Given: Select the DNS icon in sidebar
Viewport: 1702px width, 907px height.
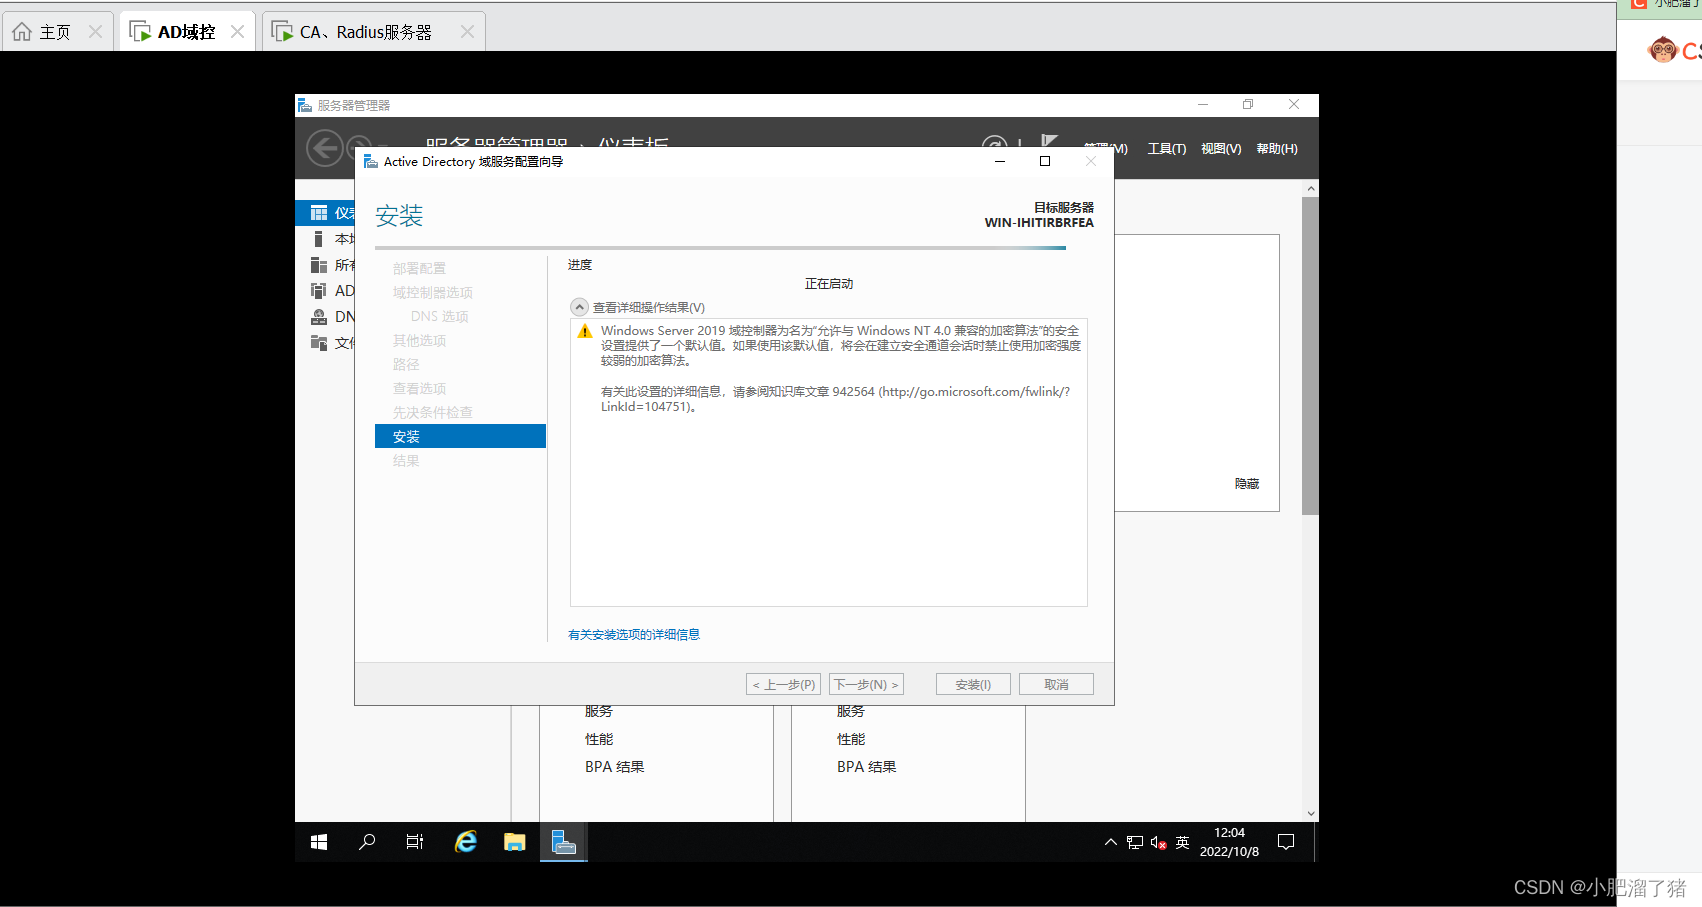Looking at the screenshot, I should (x=319, y=317).
